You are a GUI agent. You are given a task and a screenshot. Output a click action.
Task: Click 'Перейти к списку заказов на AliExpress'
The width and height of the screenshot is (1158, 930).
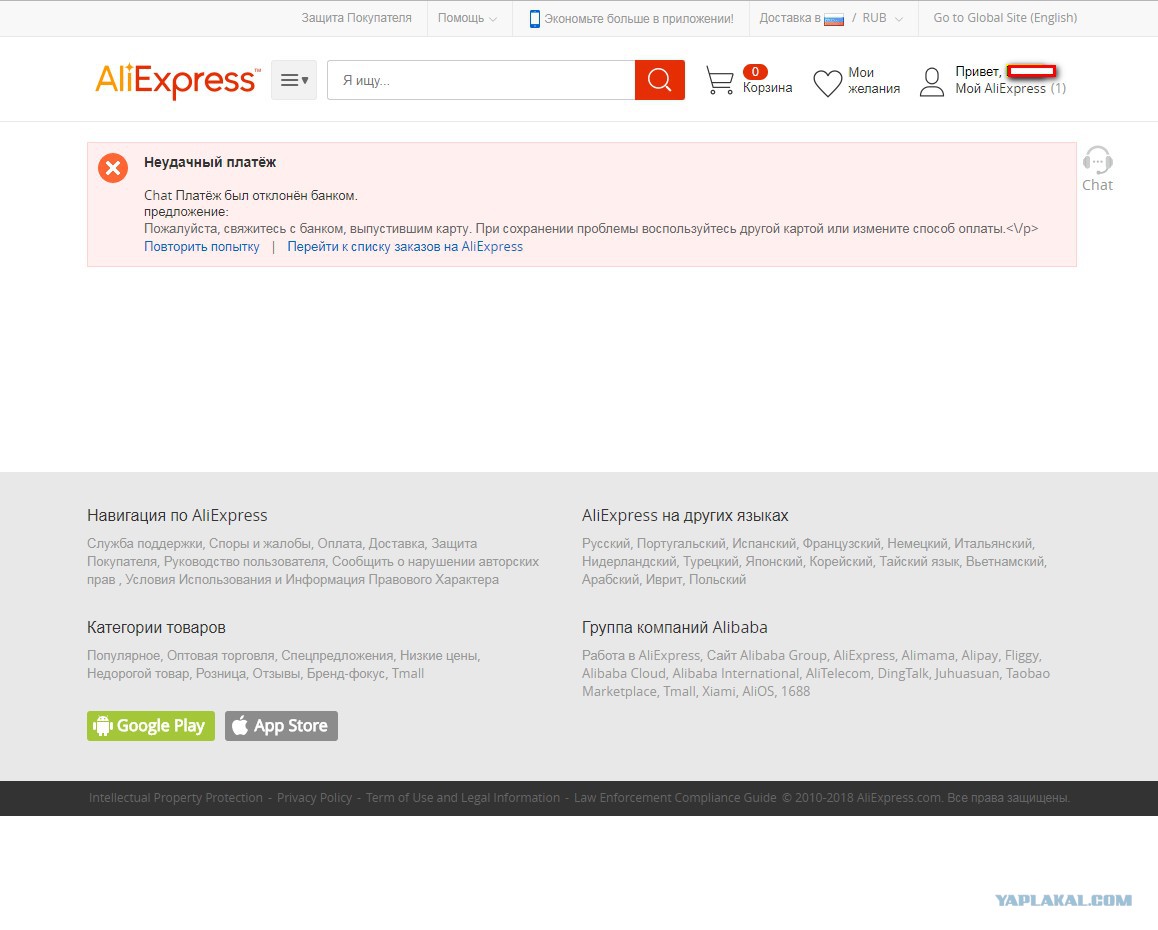pyautogui.click(x=405, y=247)
